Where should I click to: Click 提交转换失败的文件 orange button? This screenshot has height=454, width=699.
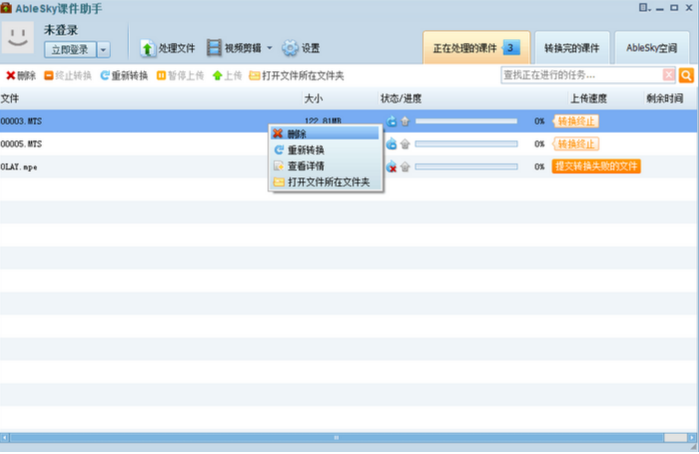tap(596, 166)
